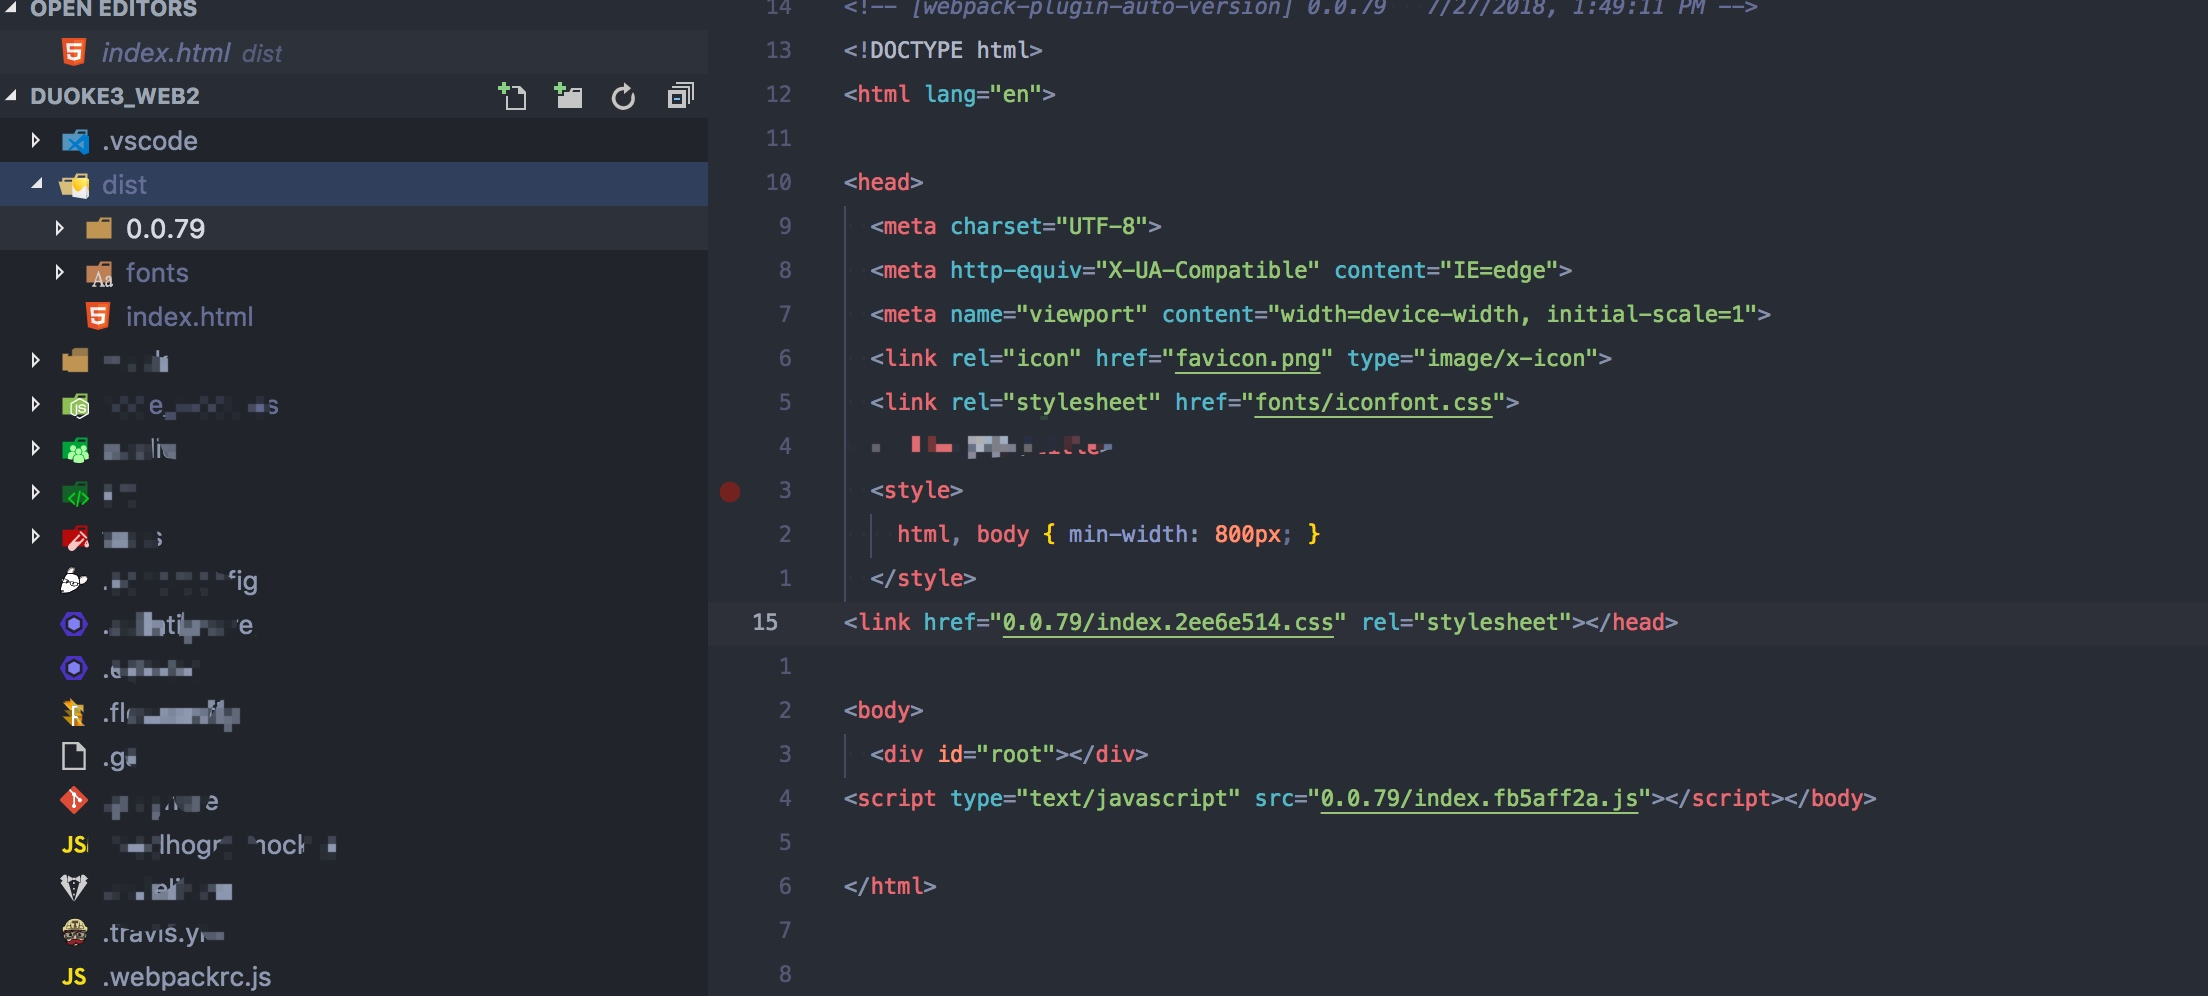Click the HTML5 icon in Open Editors
The width and height of the screenshot is (2208, 996).
[x=74, y=52]
